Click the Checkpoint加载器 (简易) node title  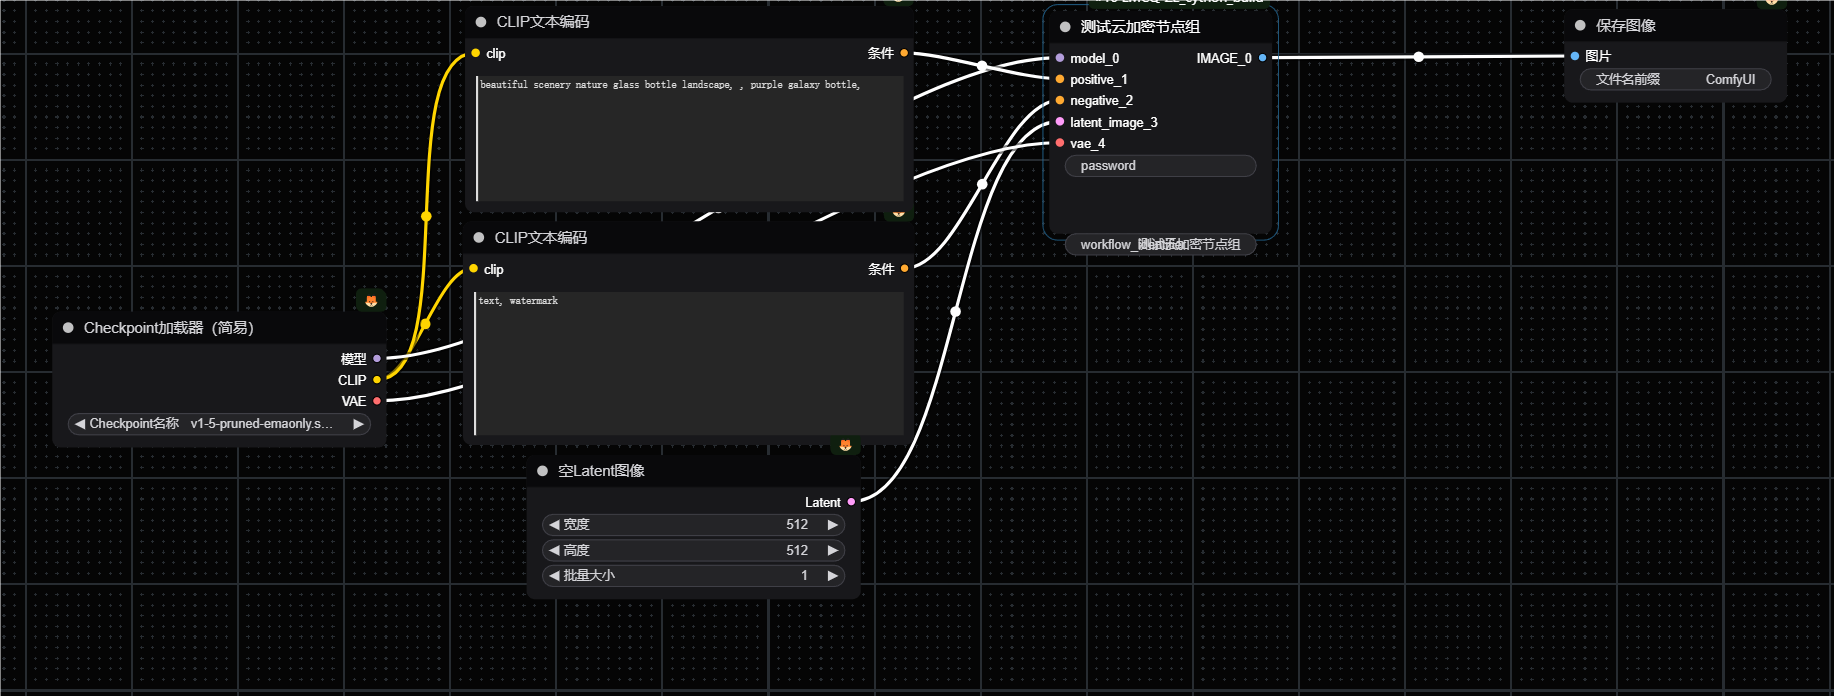(x=169, y=328)
